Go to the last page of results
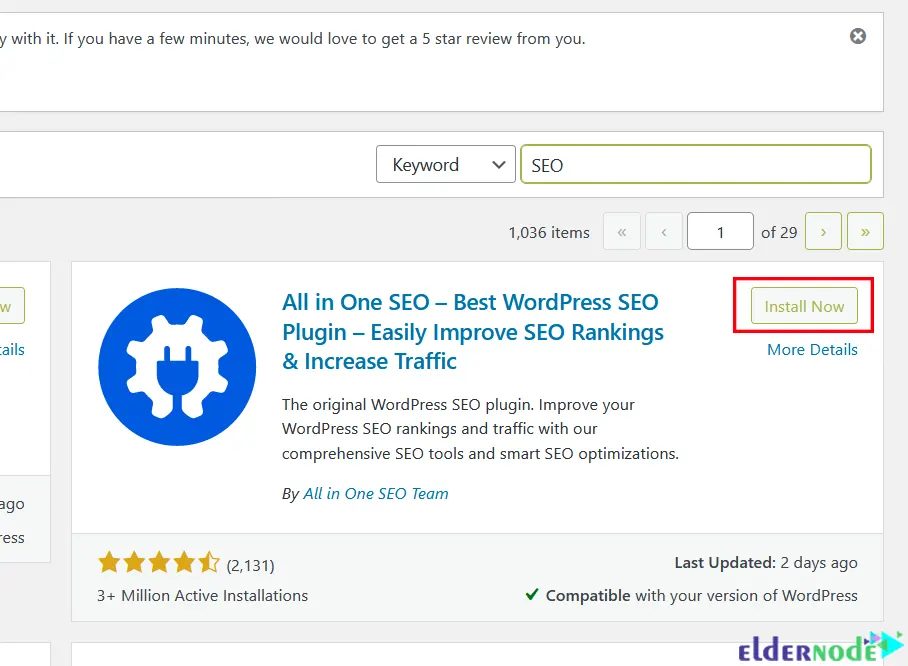Viewport: 908px width, 666px height. 865,231
